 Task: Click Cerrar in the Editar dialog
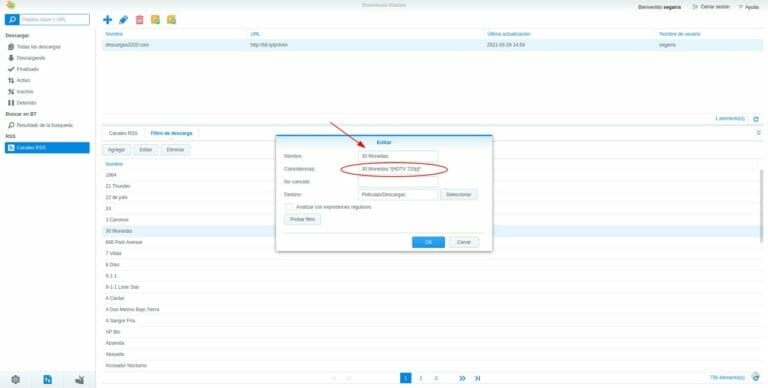pos(463,242)
